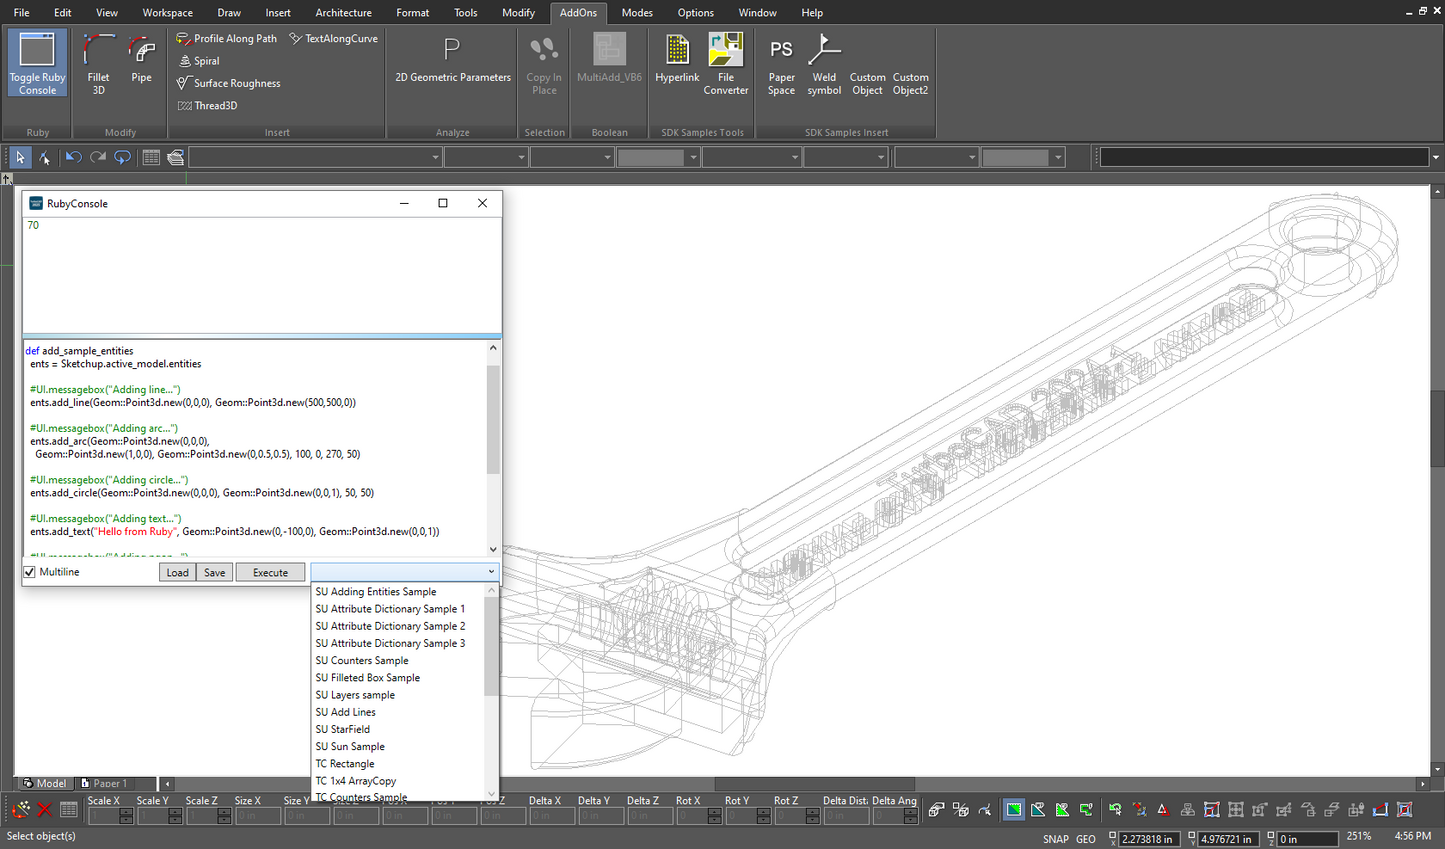The image size is (1445, 849).
Task: Click the X coordinate input field
Action: (1147, 839)
